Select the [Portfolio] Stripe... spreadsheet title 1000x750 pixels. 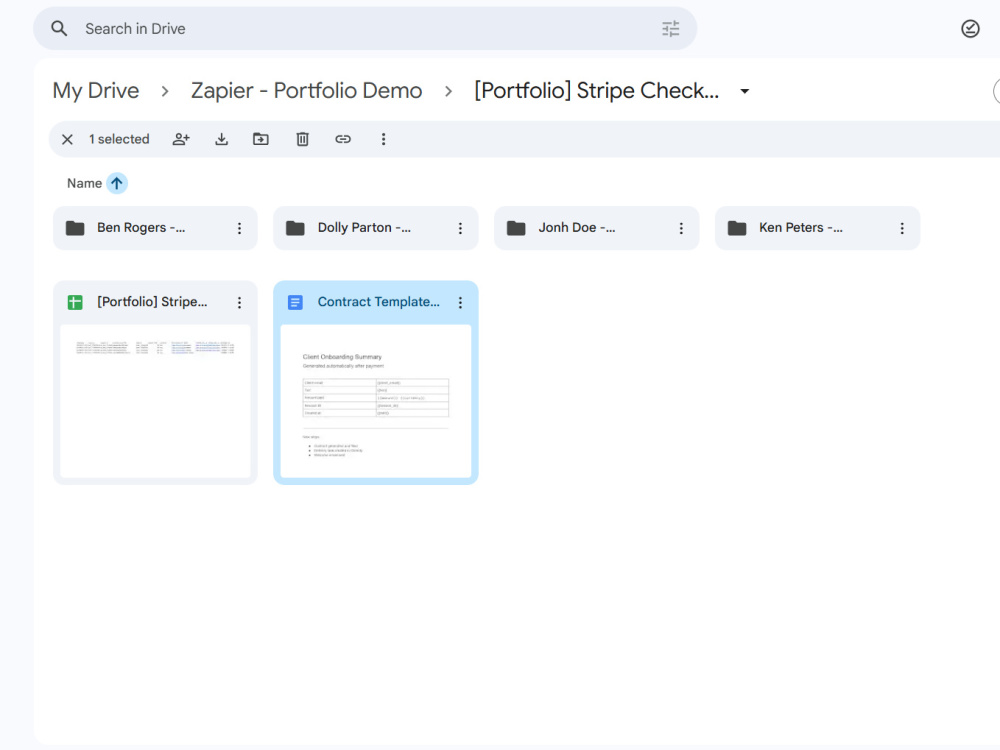(x=152, y=302)
